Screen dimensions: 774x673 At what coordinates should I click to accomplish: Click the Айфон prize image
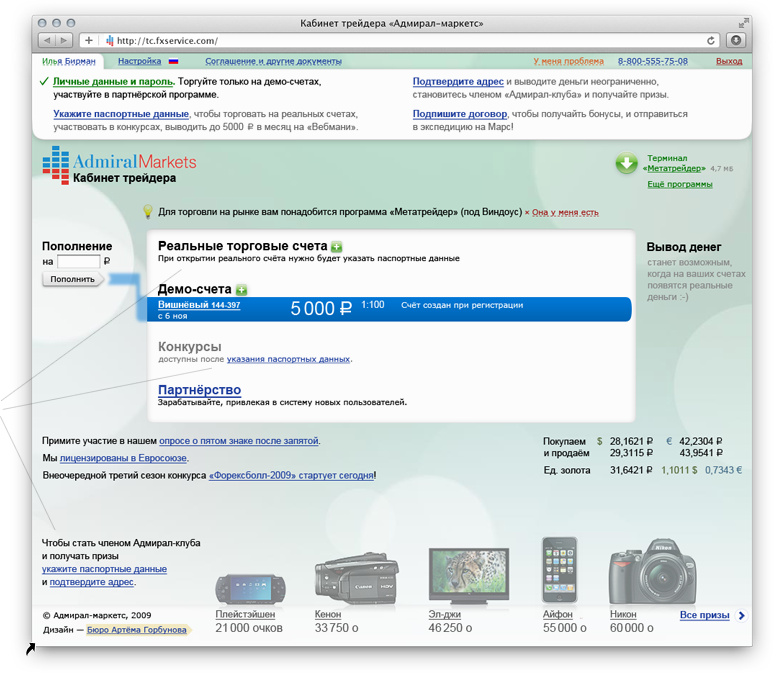point(558,570)
